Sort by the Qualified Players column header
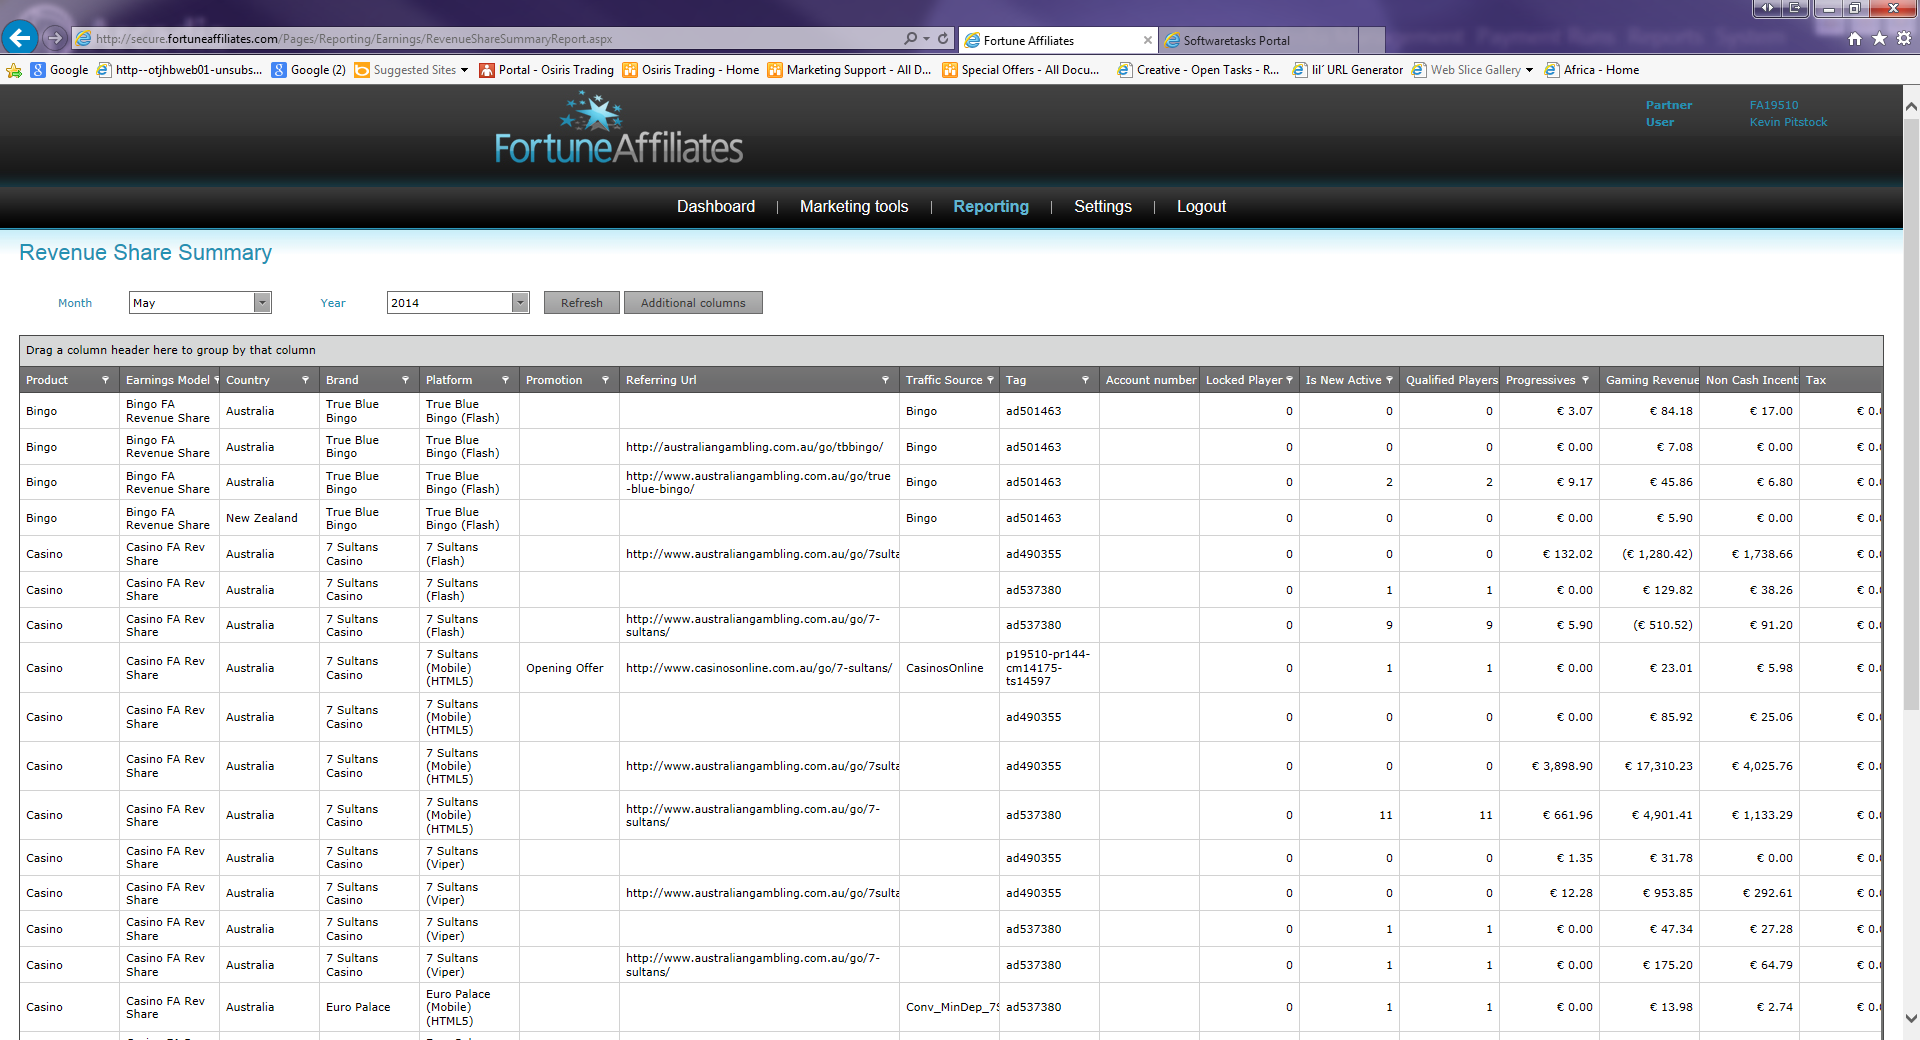Screen dimensions: 1920x1040 coord(1450,380)
